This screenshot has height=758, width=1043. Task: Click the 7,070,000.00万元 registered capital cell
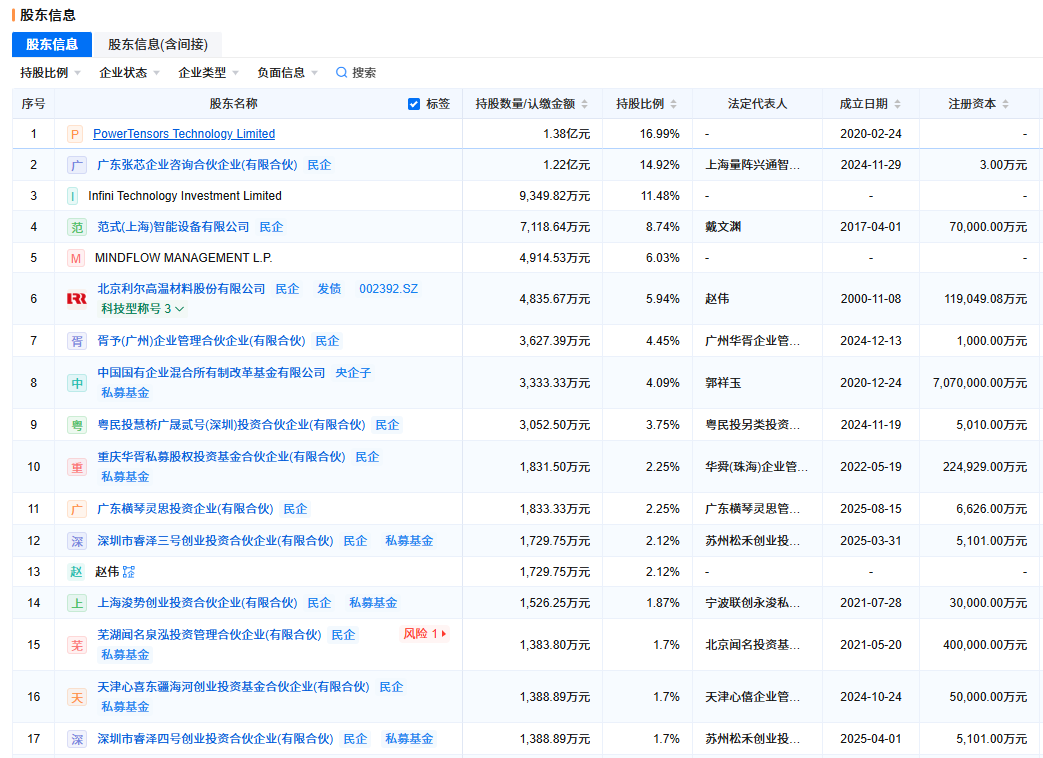point(980,383)
